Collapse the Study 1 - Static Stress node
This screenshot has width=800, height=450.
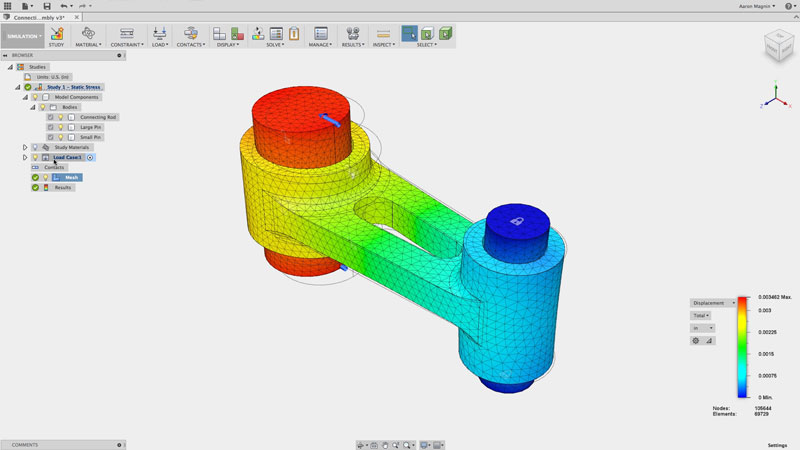[x=18, y=87]
